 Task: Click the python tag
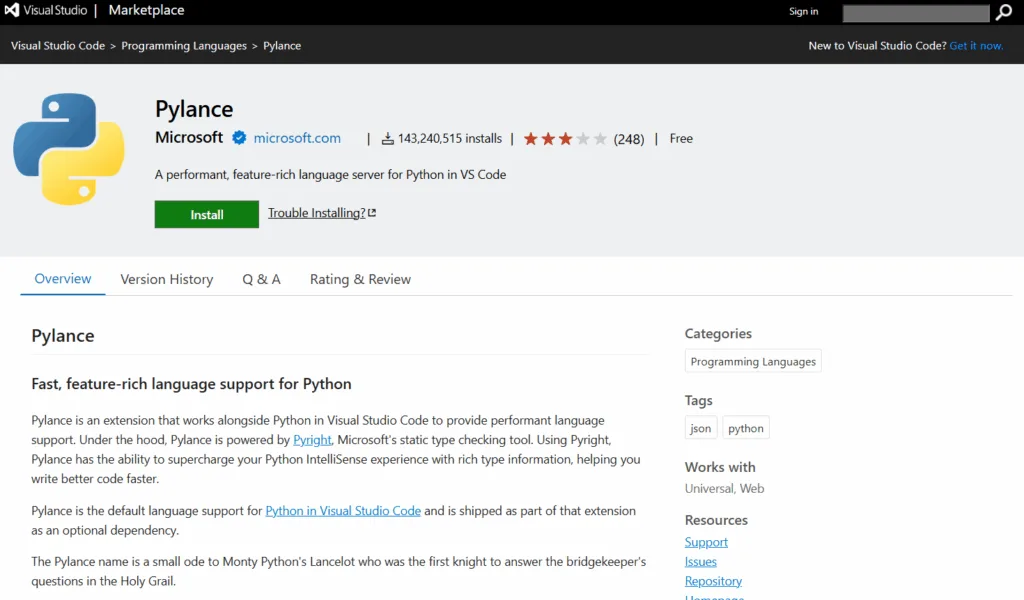point(746,428)
